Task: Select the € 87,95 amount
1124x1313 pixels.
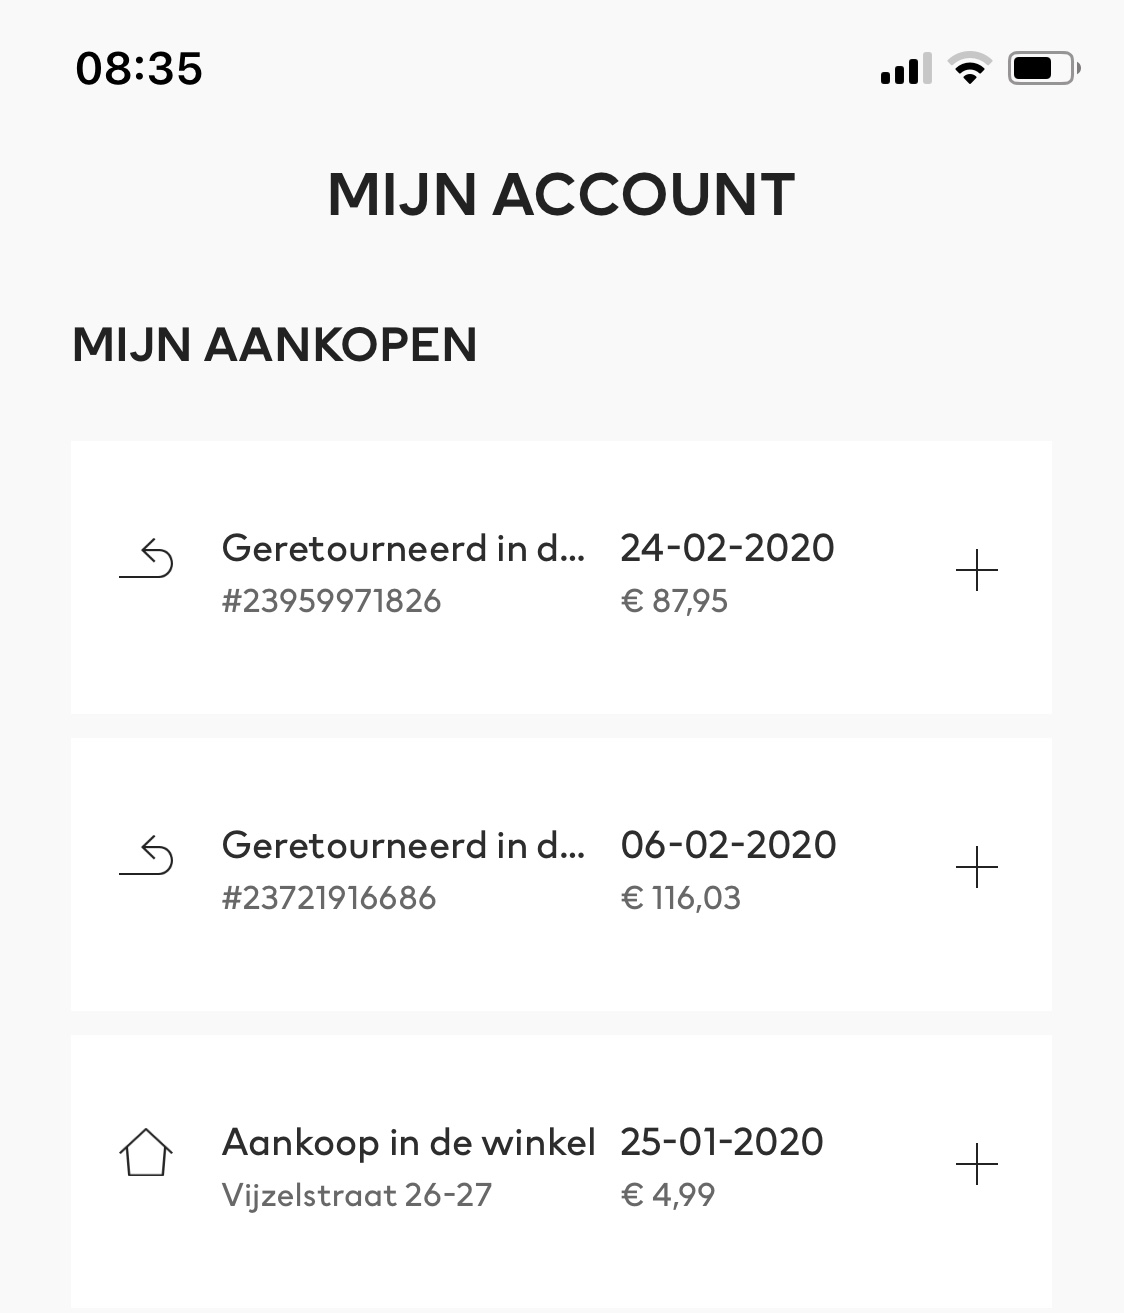Action: [674, 601]
